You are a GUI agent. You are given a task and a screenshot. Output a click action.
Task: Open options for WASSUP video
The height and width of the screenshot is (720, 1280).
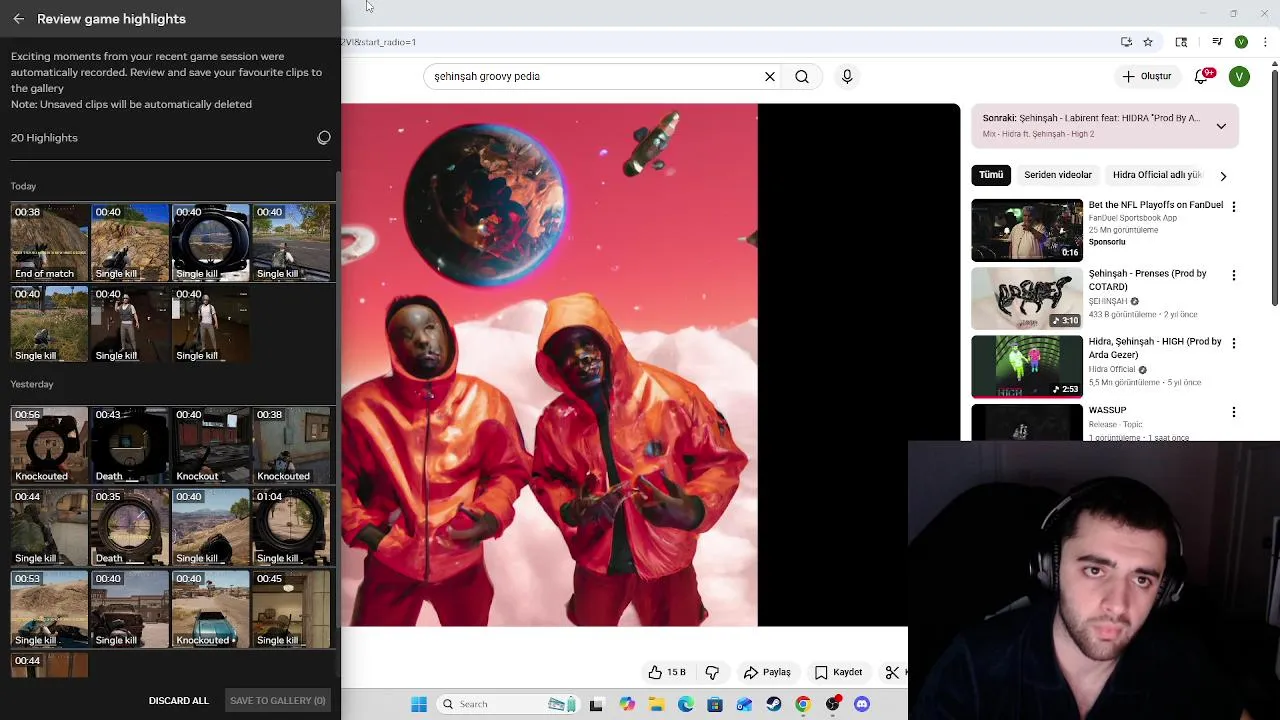pos(1233,412)
